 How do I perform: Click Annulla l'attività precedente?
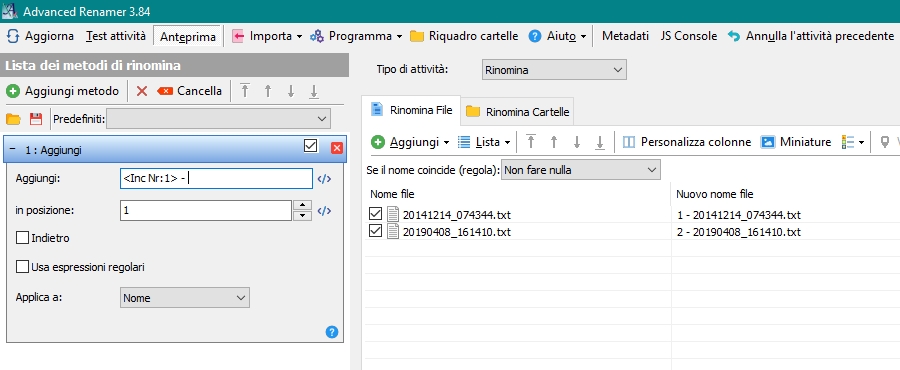click(x=810, y=36)
